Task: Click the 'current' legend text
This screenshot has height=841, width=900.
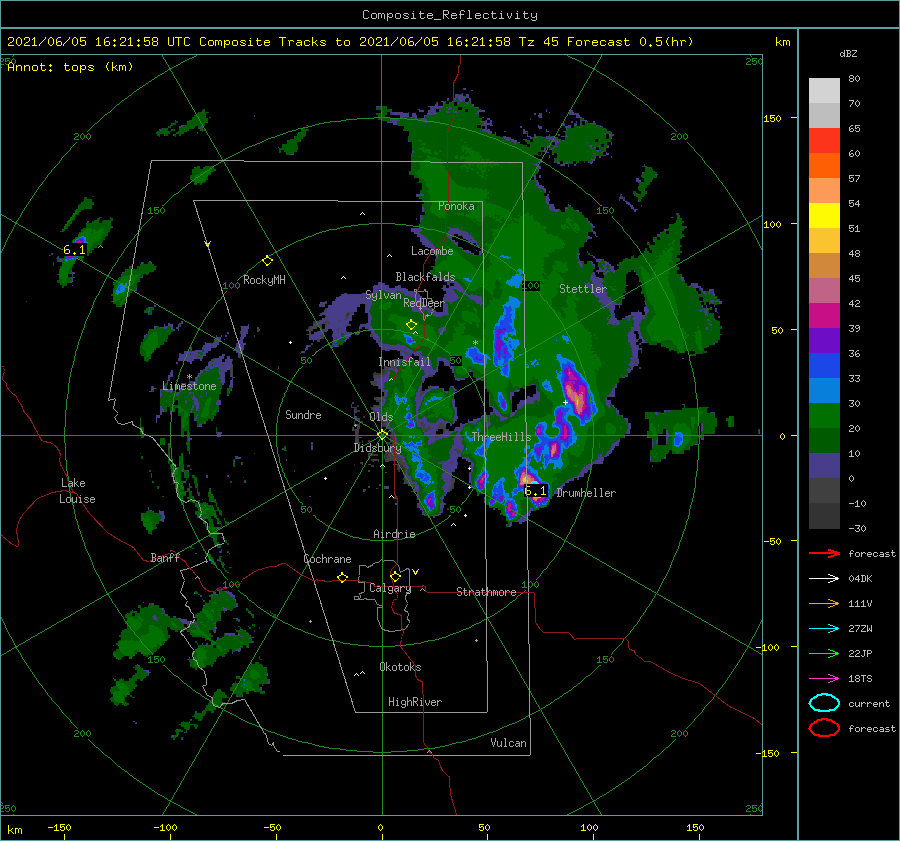Action: tap(869, 703)
